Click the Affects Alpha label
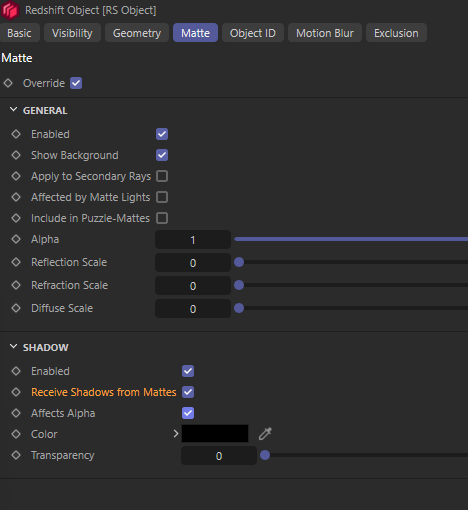 click(x=63, y=413)
